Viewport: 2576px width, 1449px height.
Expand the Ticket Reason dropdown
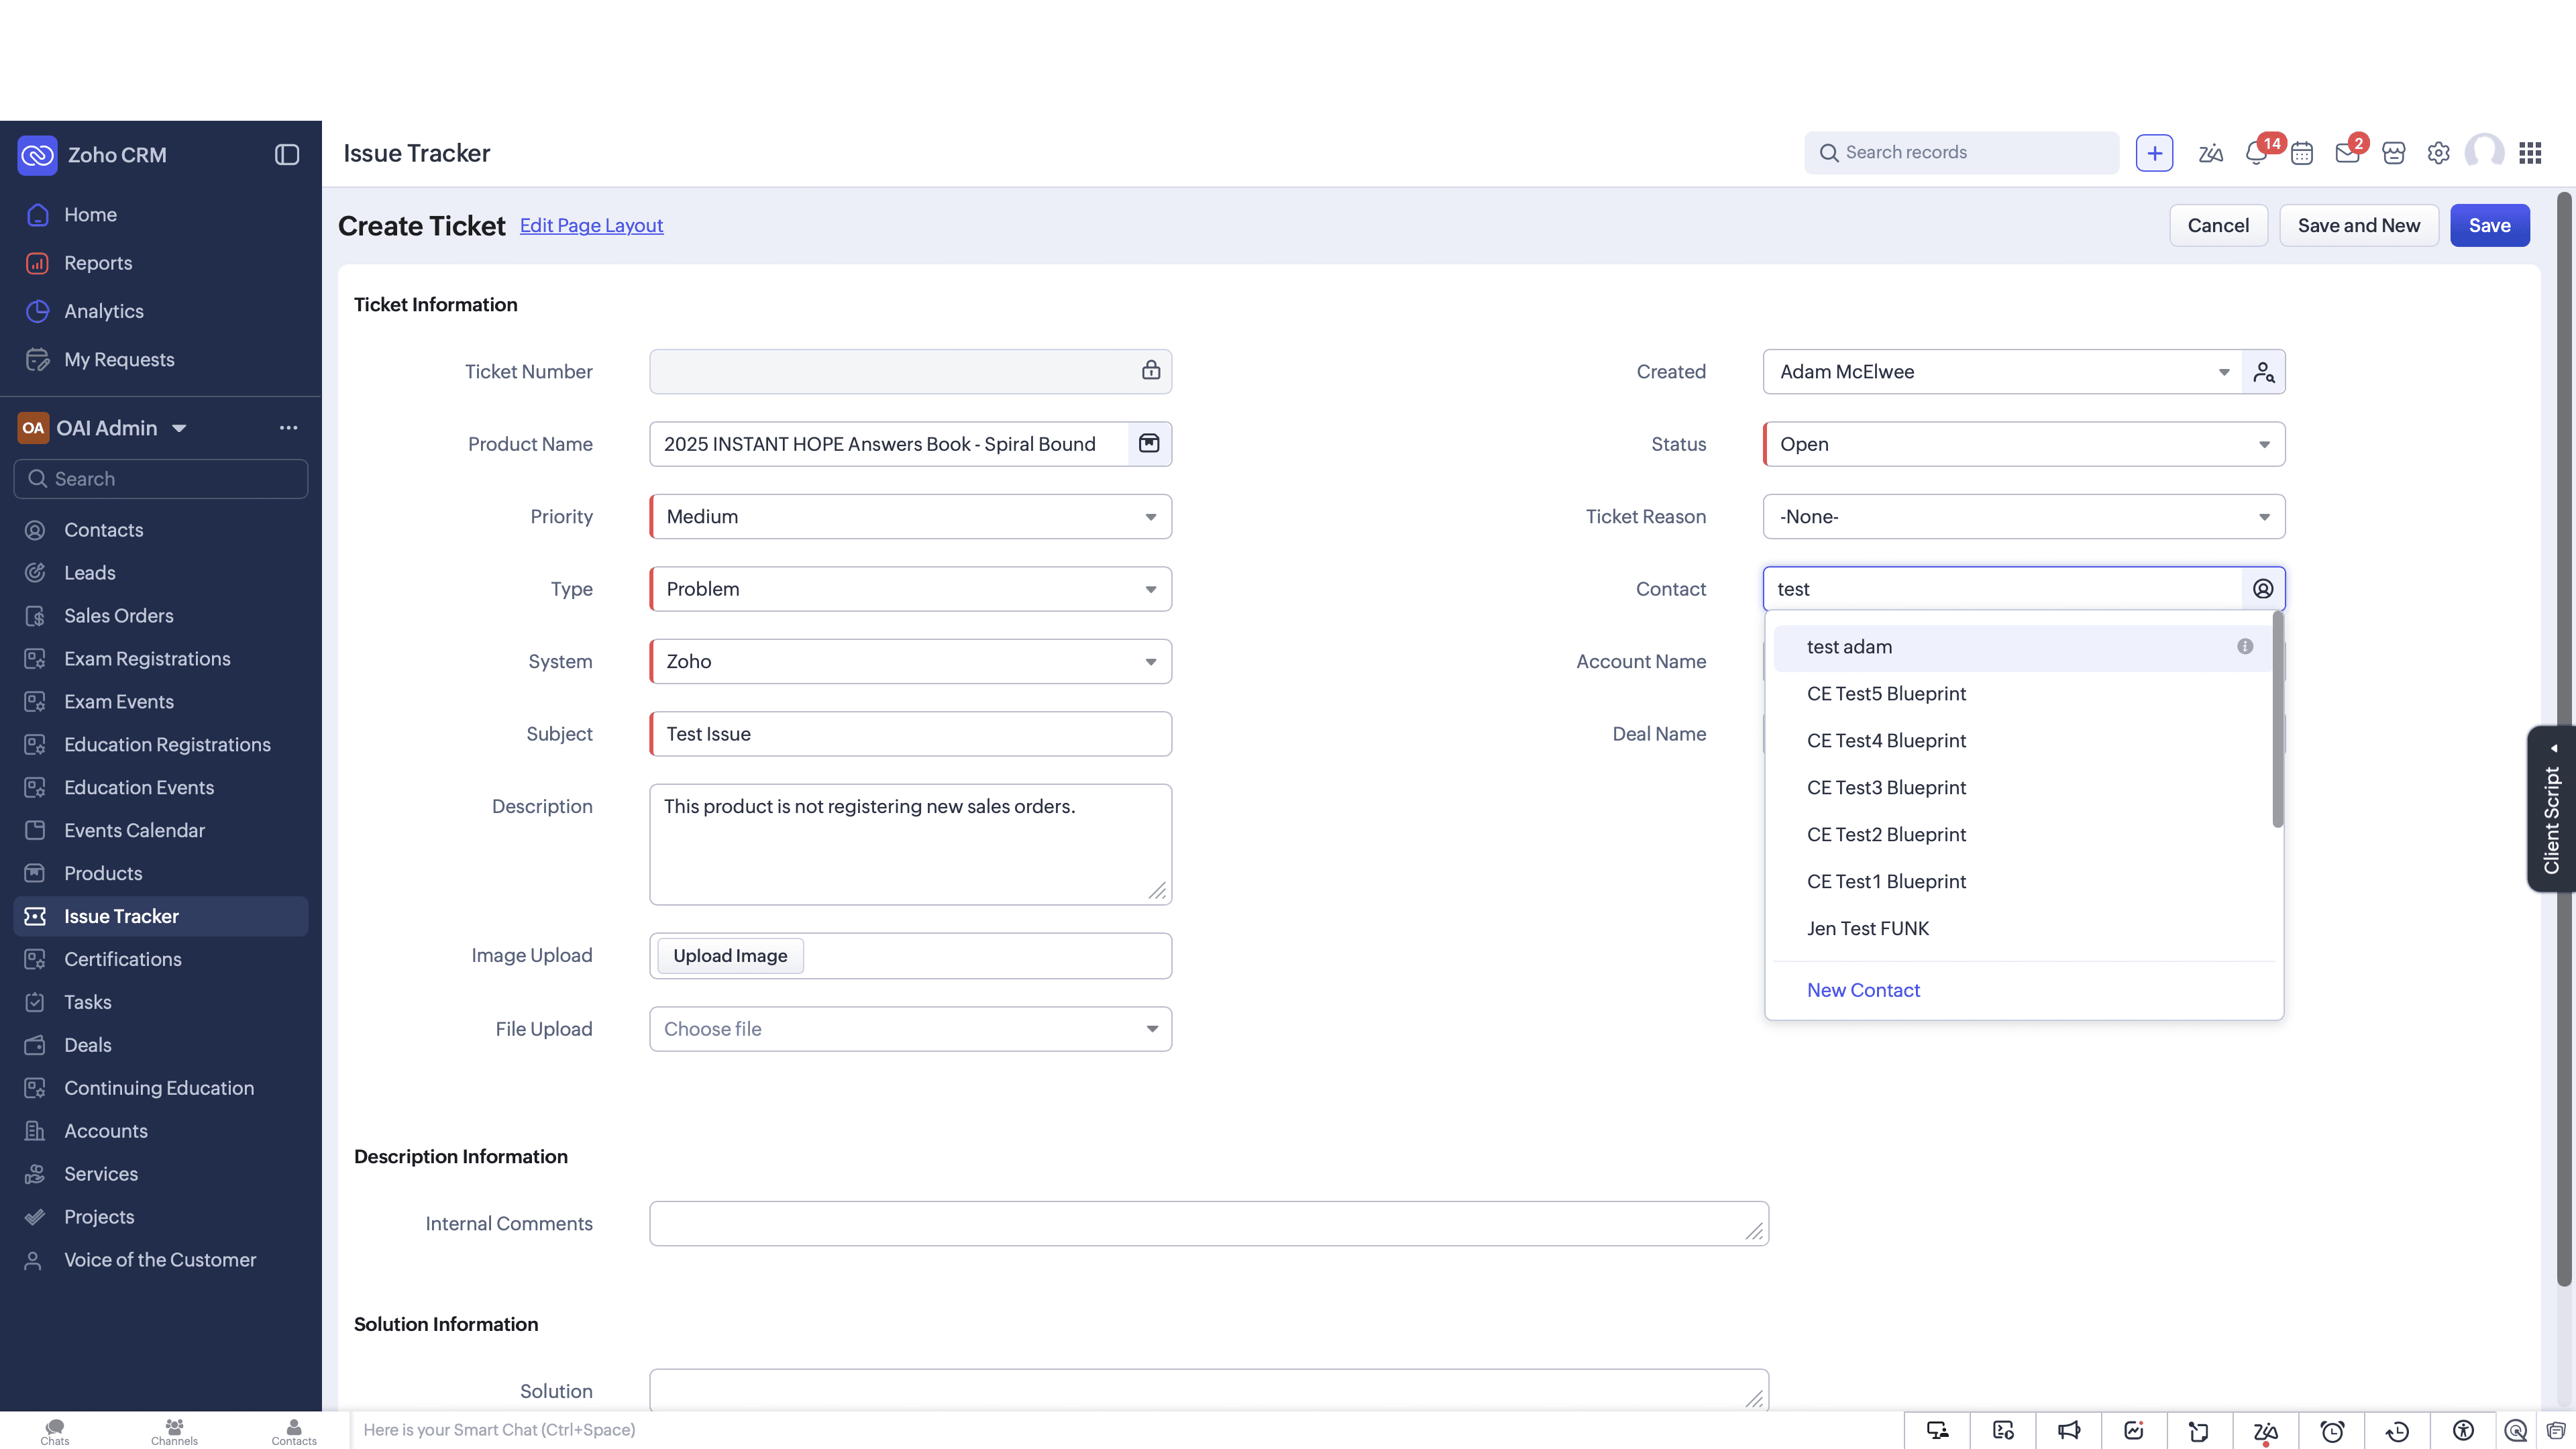[2024, 517]
